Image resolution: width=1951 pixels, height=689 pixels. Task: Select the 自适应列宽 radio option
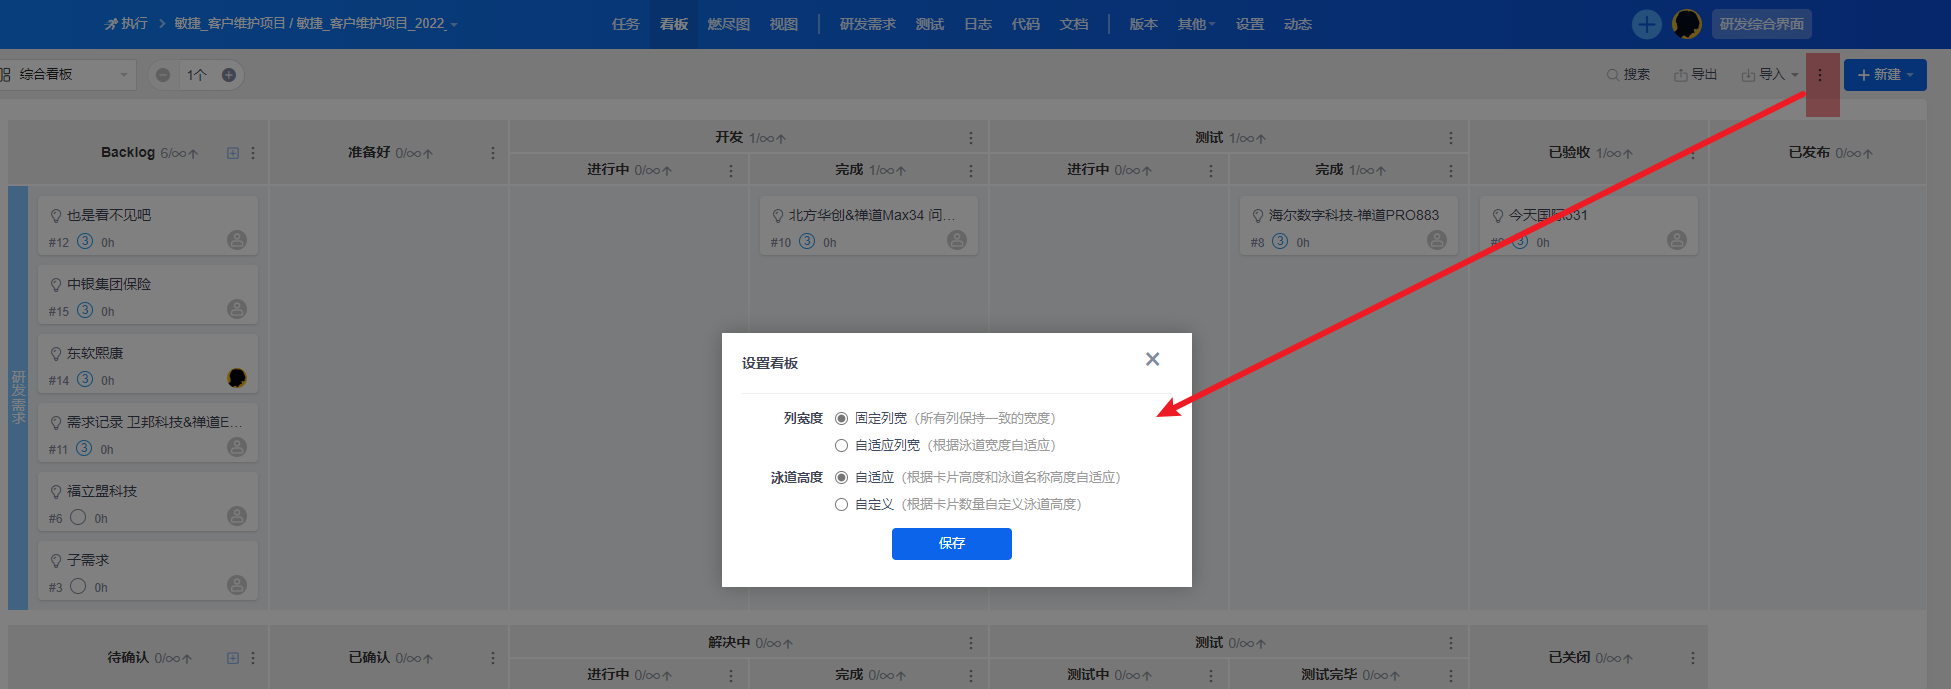tap(841, 445)
